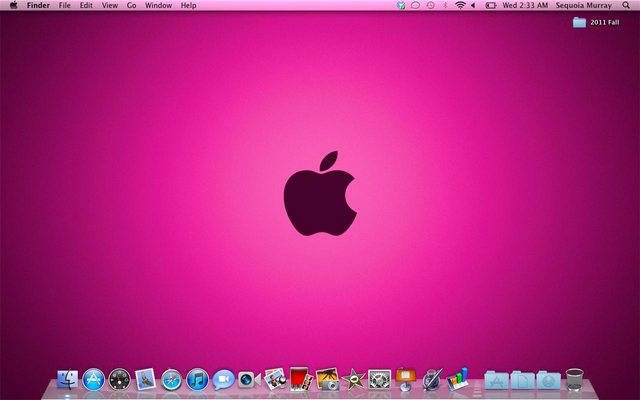The image size is (640, 400).
Task: Open the Bluetooth status menu
Action: [445, 5]
